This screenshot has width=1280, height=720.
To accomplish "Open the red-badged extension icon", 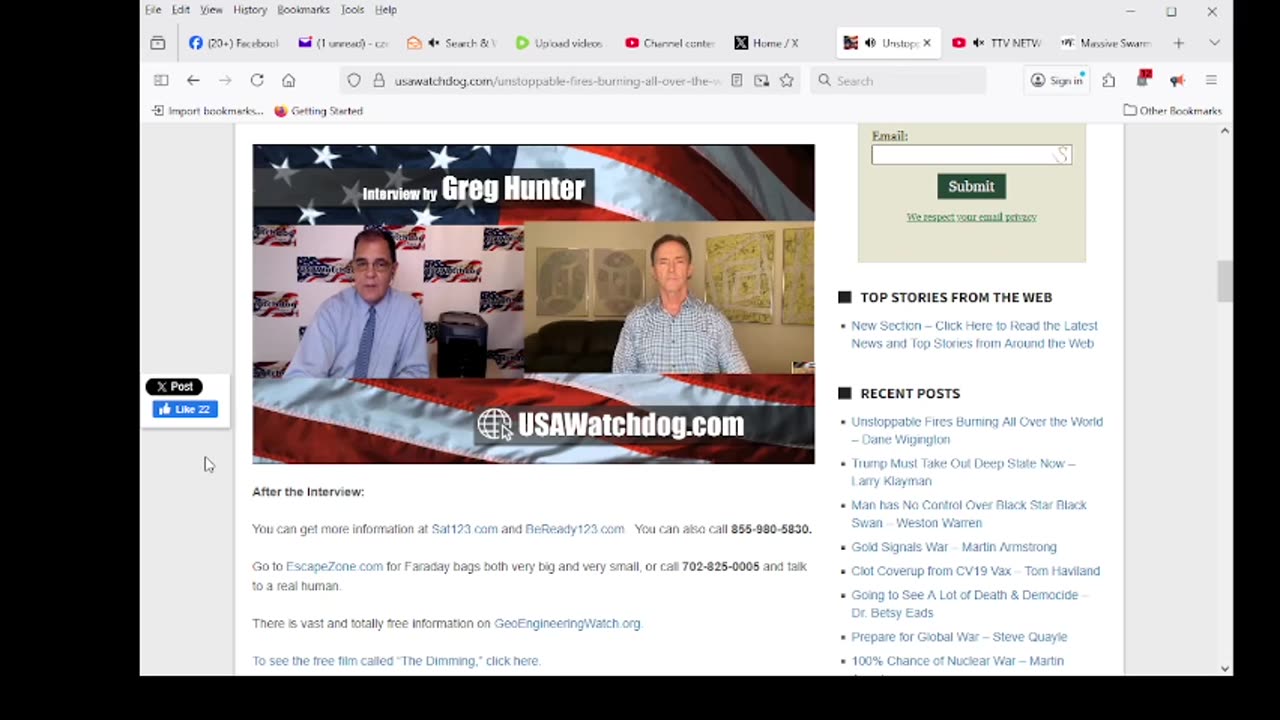I will point(1144,79).
